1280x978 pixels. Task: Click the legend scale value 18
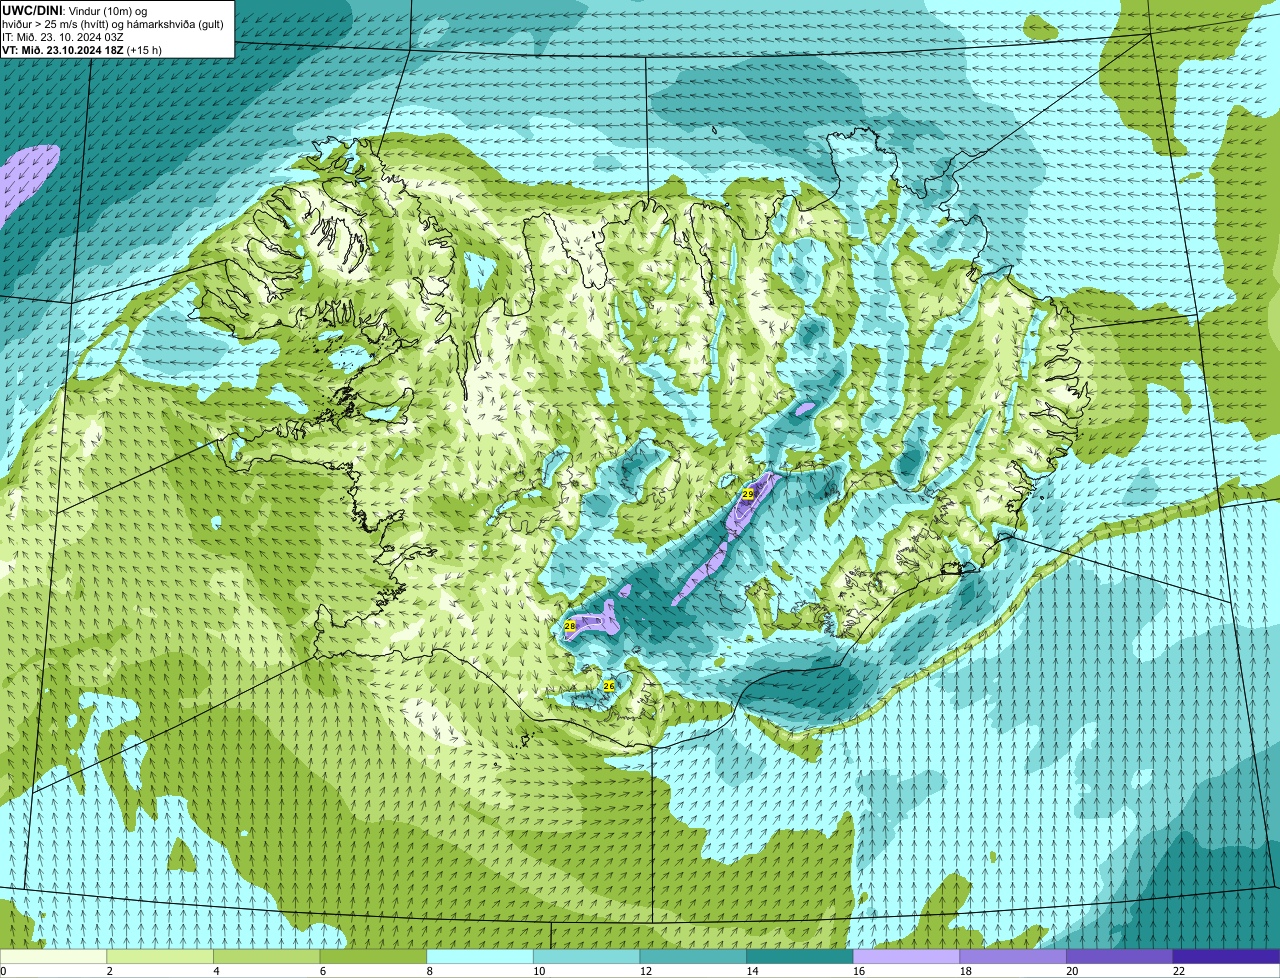(x=965, y=971)
